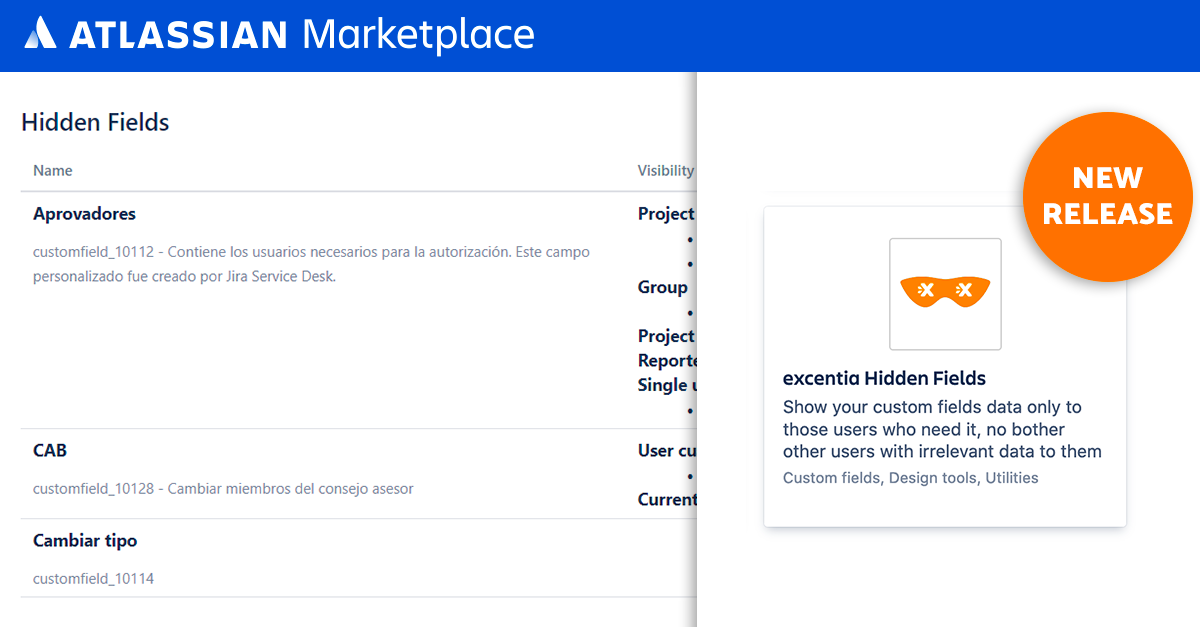
Task: Select the Aprovadores field row name
Action: coord(84,214)
